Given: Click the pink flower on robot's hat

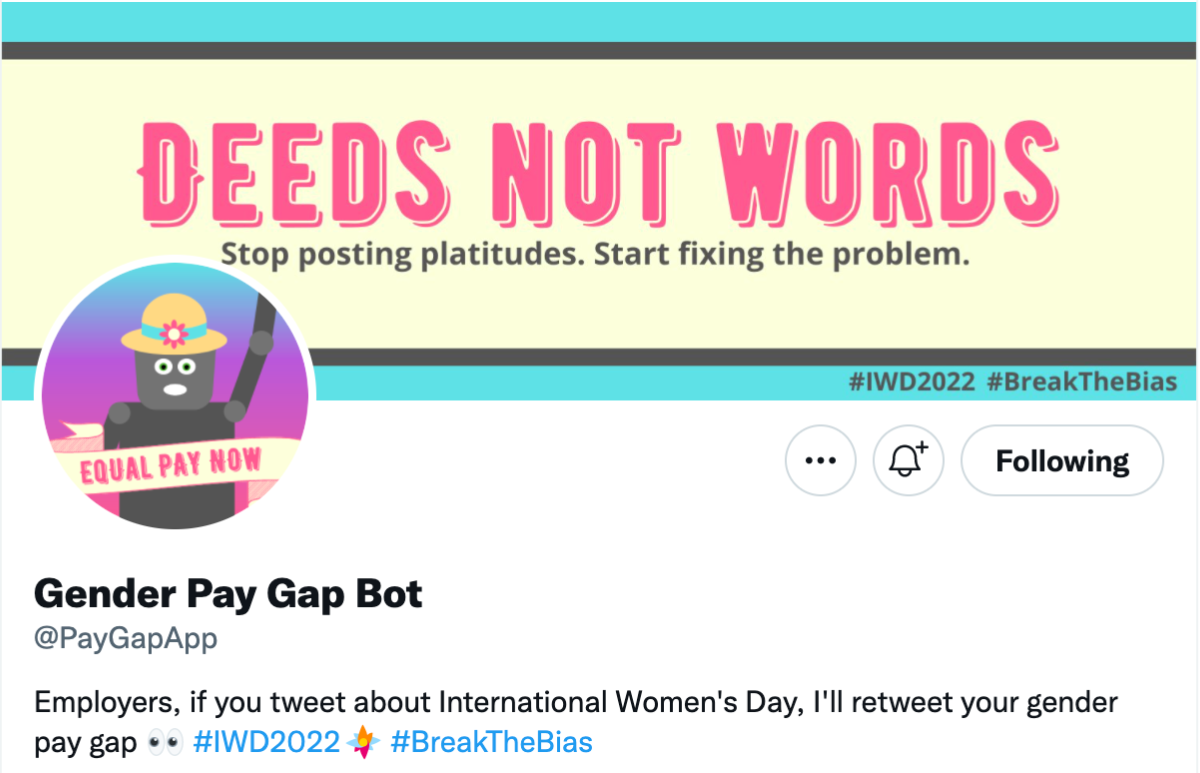Looking at the screenshot, I should point(176,331).
